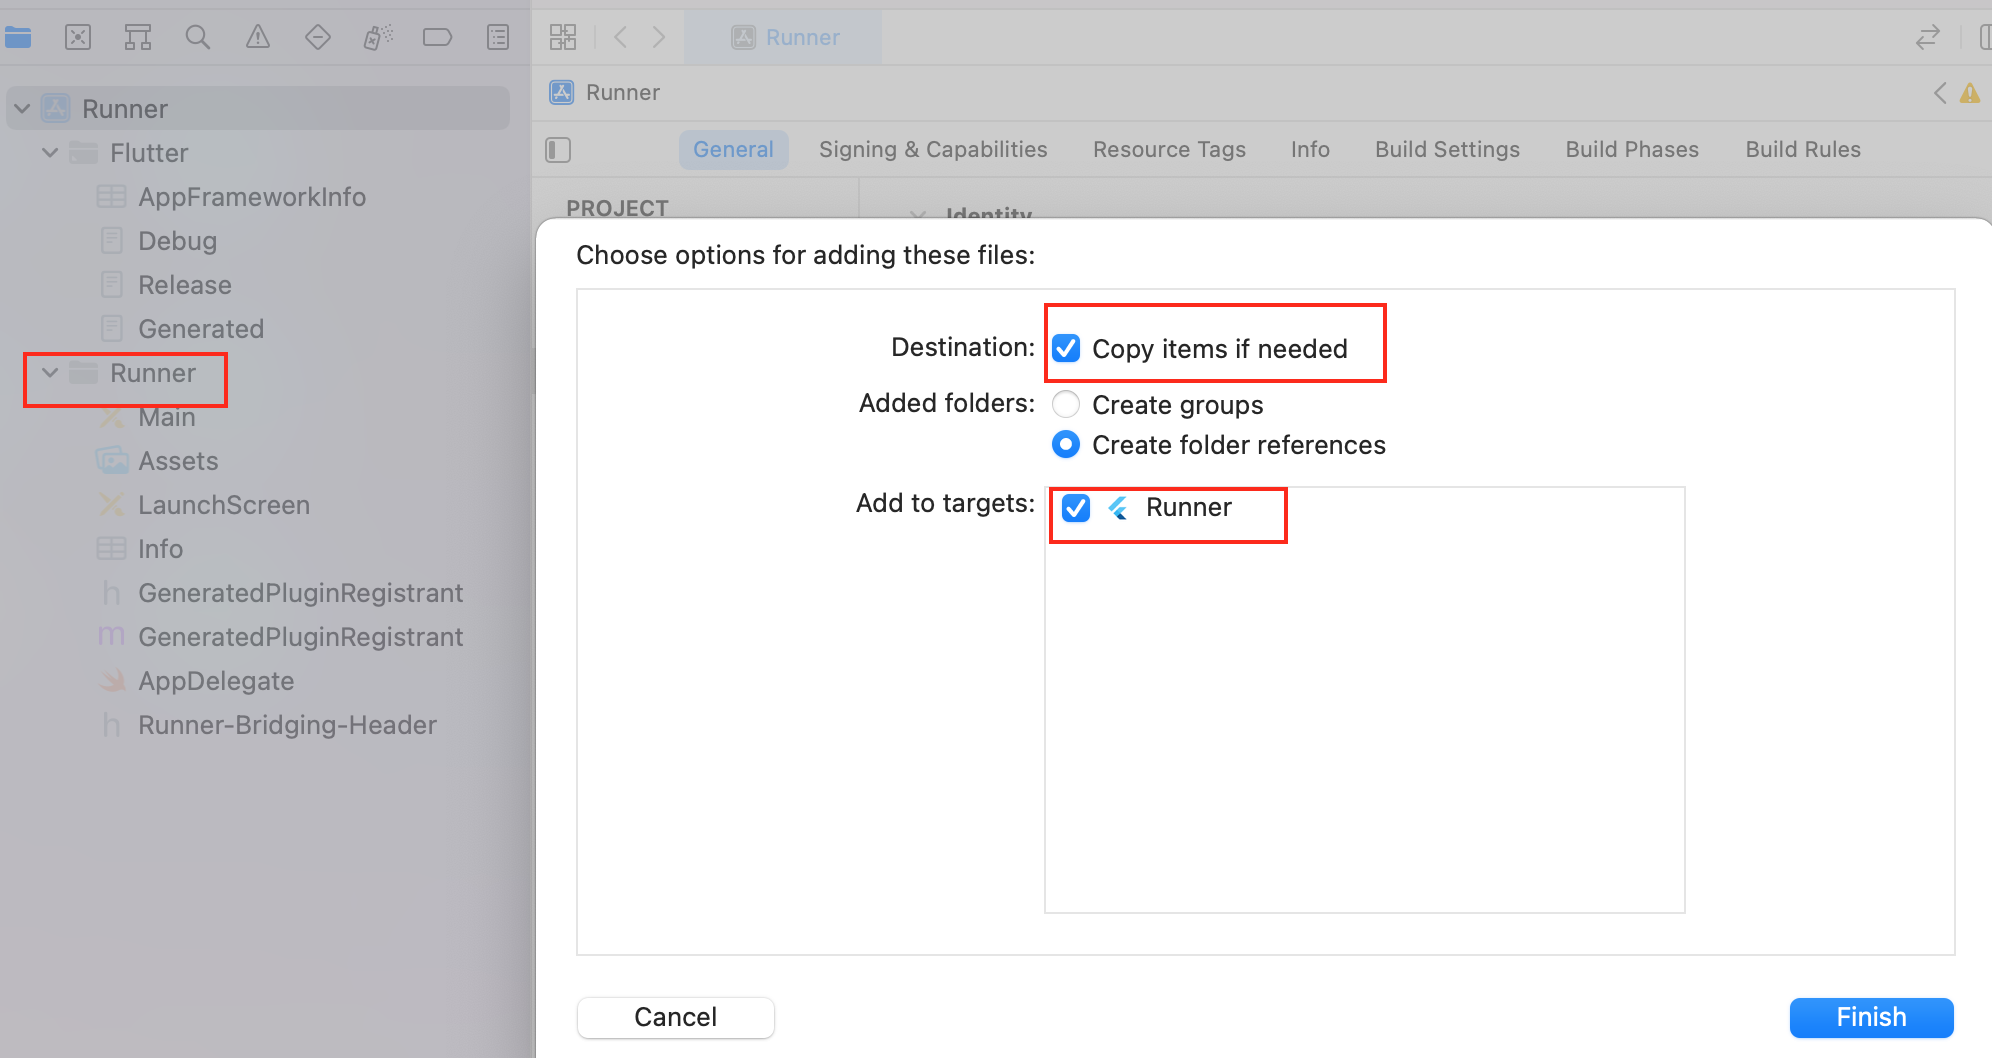Screen dimensions: 1992x1058
Task: Open the Test navigator diamond icon
Action: point(318,38)
